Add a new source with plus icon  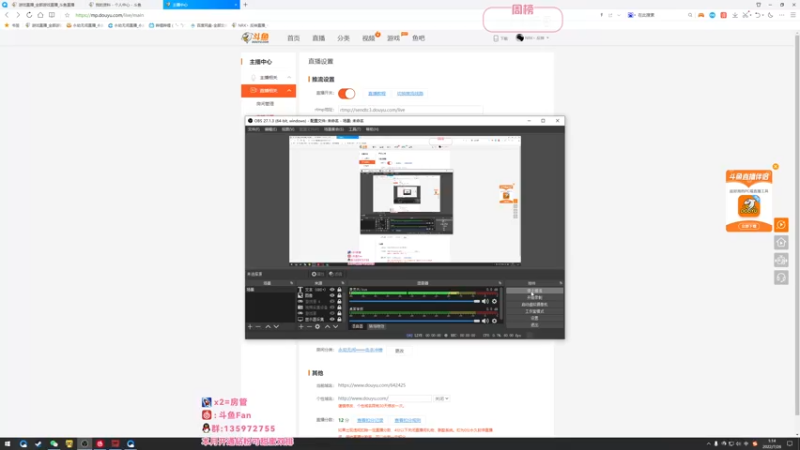[x=301, y=327]
